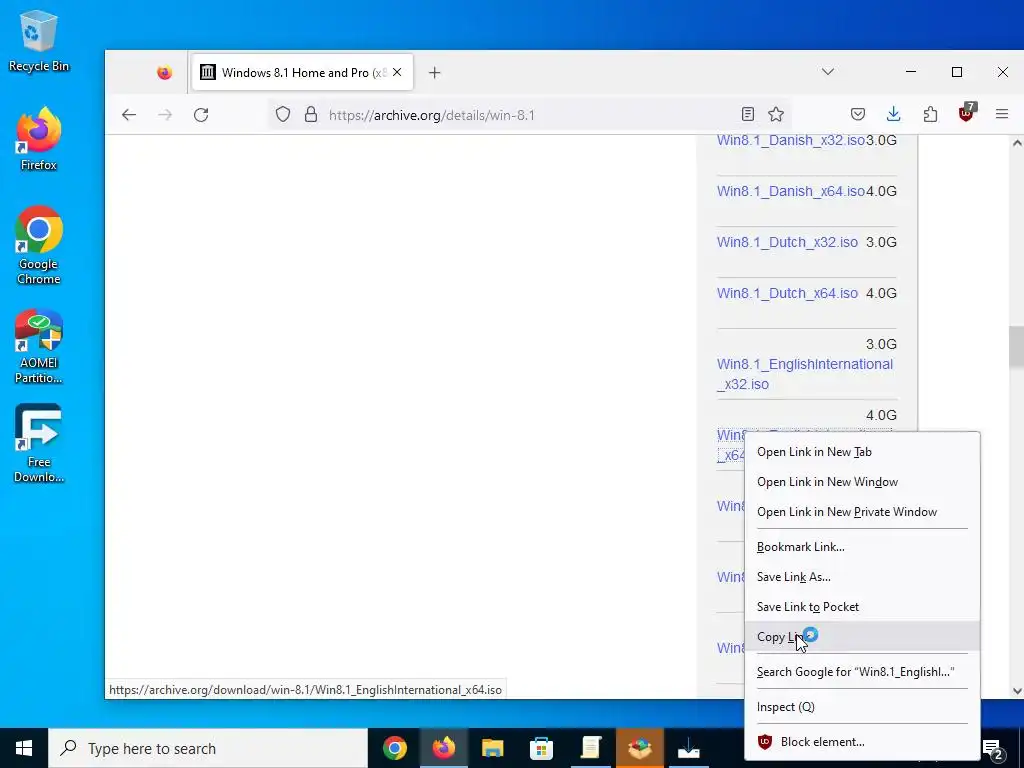Select Block element menu entry
The image size is (1024, 768).
(x=862, y=742)
